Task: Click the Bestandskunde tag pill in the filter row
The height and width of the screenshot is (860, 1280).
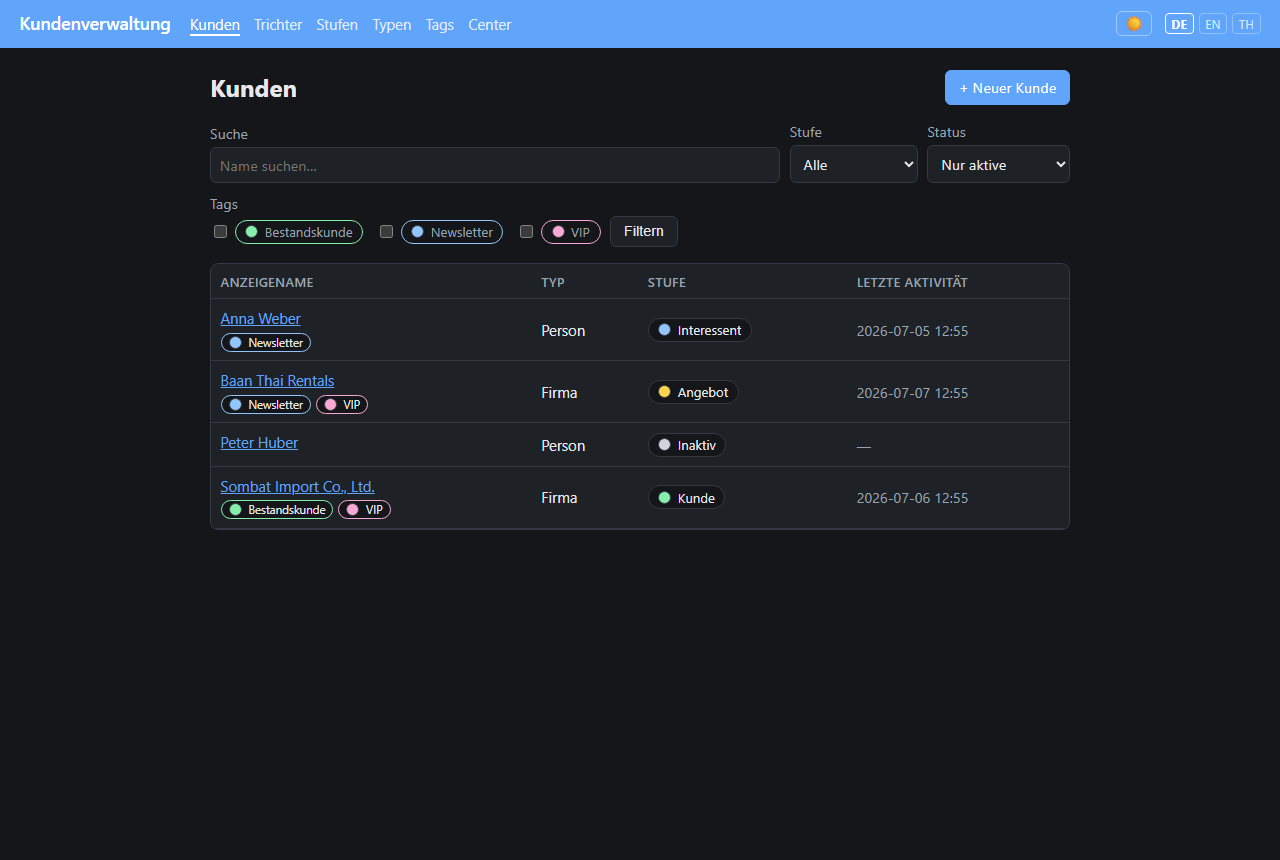Action: point(299,232)
